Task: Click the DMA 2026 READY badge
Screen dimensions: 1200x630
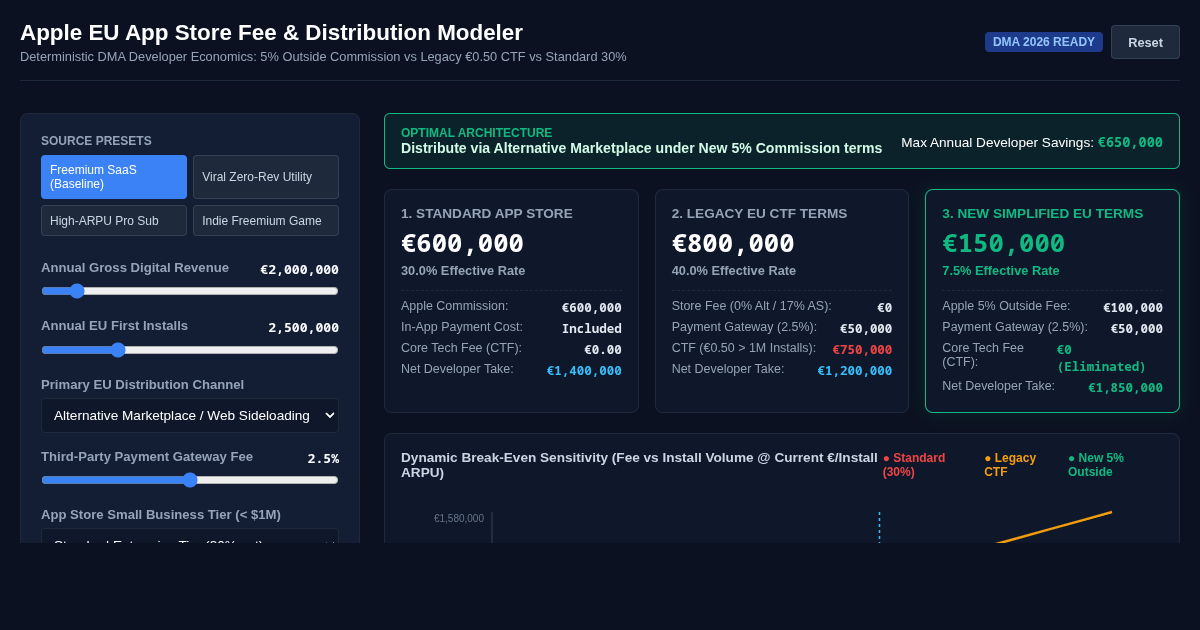Action: click(x=1044, y=42)
